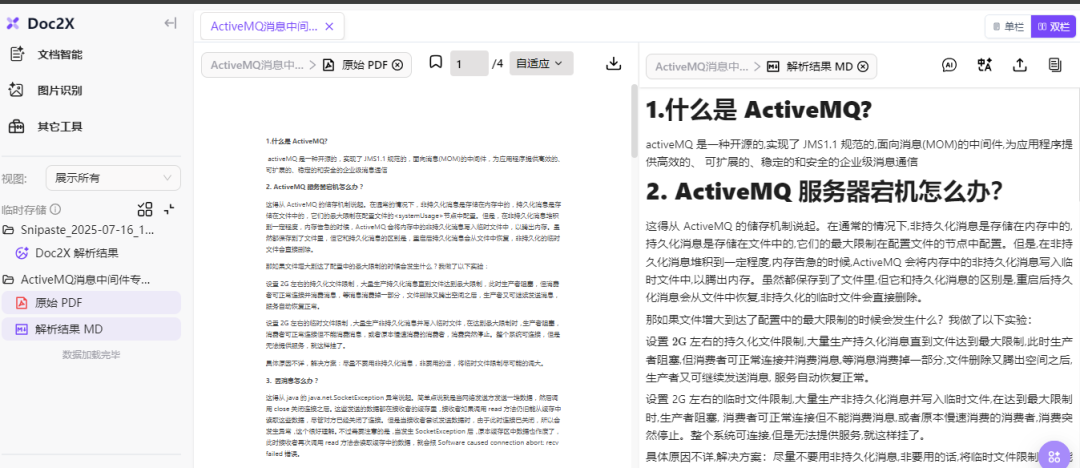Open 图片识别 image recognition
Screen dimensions: 1080x468
tap(46, 90)
